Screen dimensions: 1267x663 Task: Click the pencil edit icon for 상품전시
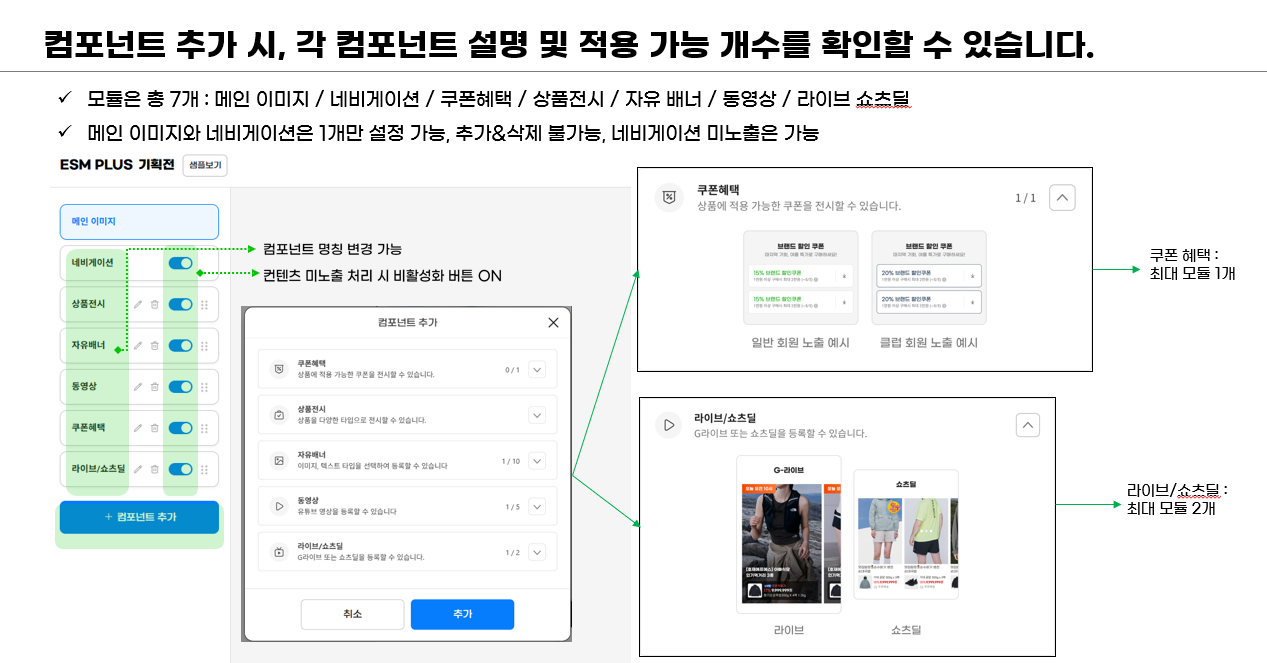[138, 304]
